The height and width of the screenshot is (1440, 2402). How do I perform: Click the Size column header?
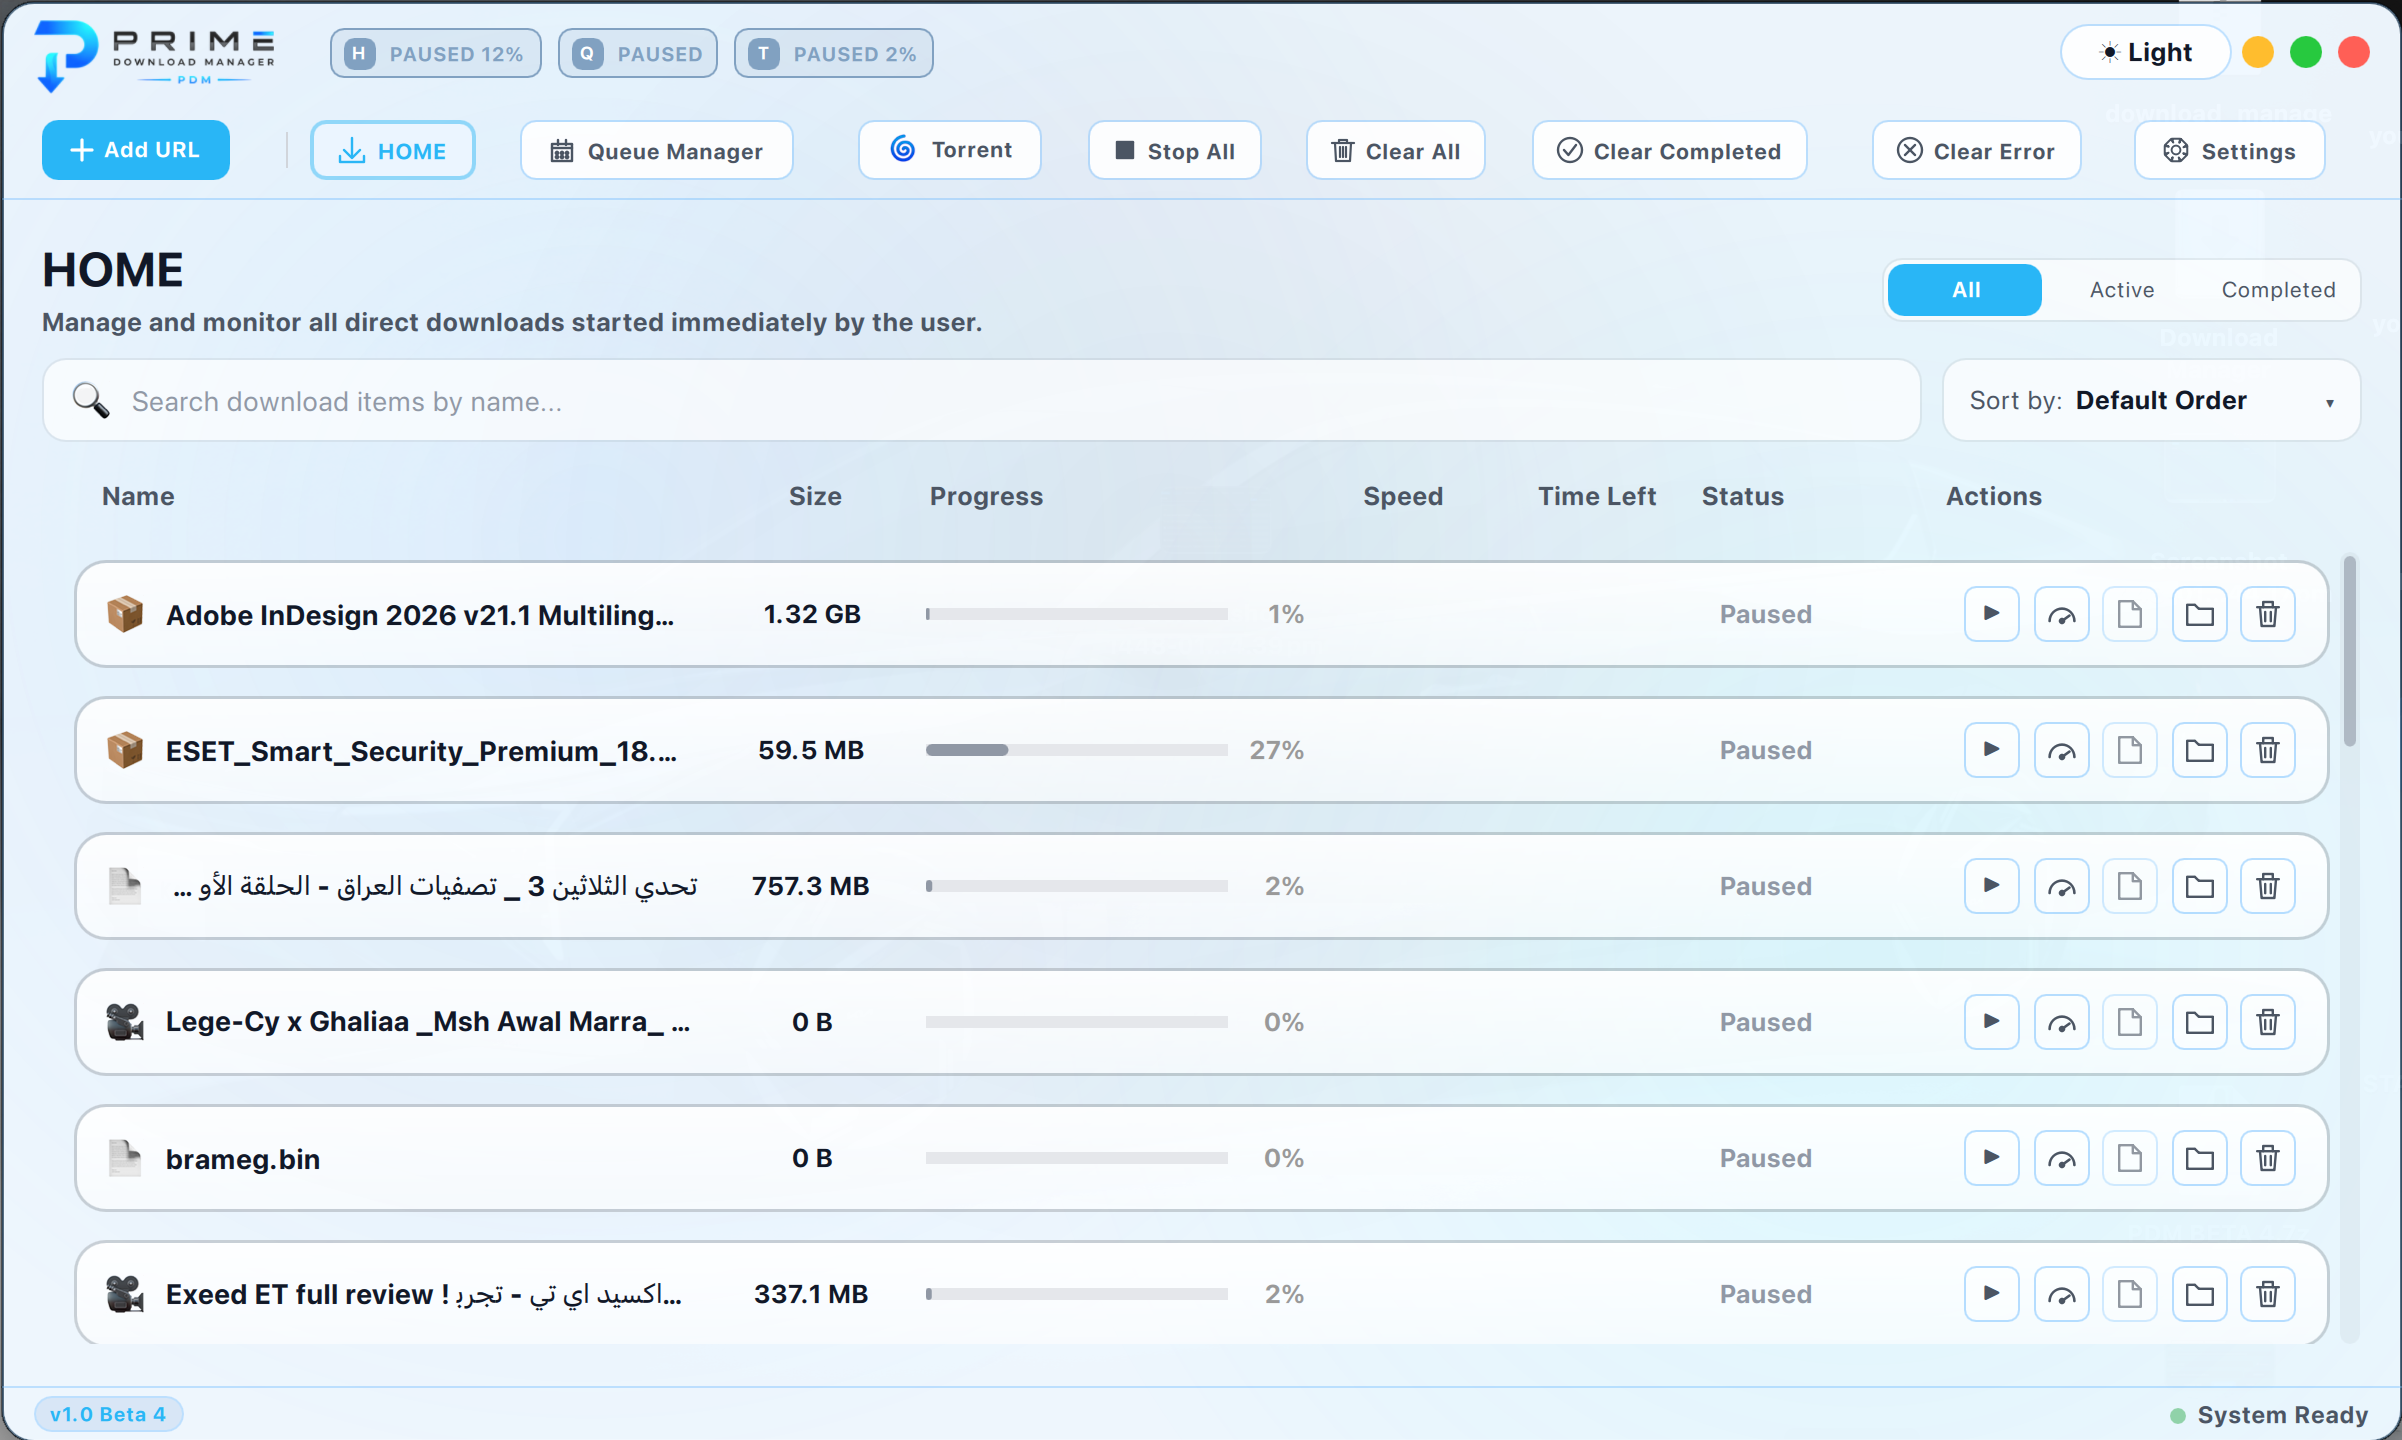pos(815,496)
